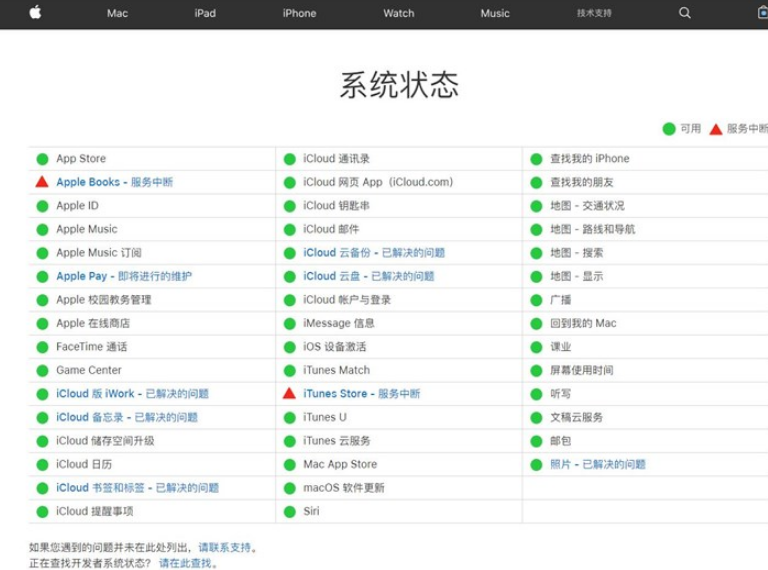Click red triangle beside Apple Books
The height and width of the screenshot is (570, 768).
[x=42, y=182]
